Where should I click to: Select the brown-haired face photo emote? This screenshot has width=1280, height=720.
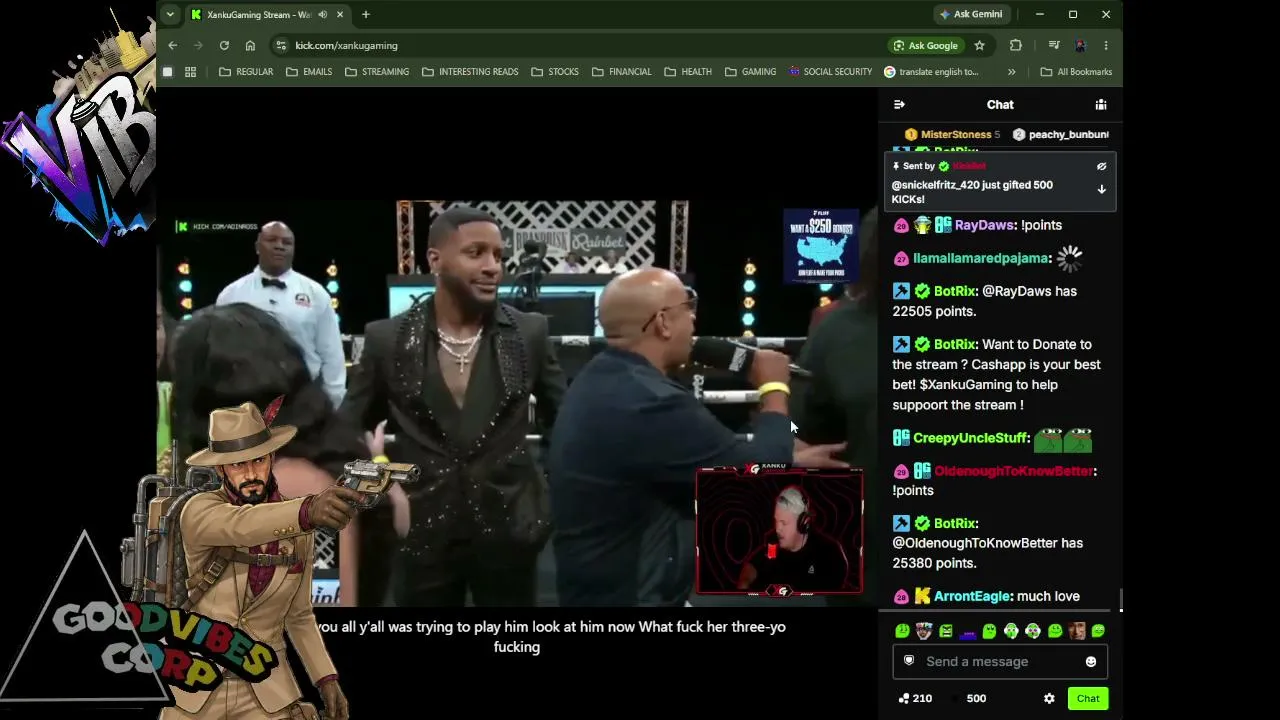pyautogui.click(x=1077, y=631)
